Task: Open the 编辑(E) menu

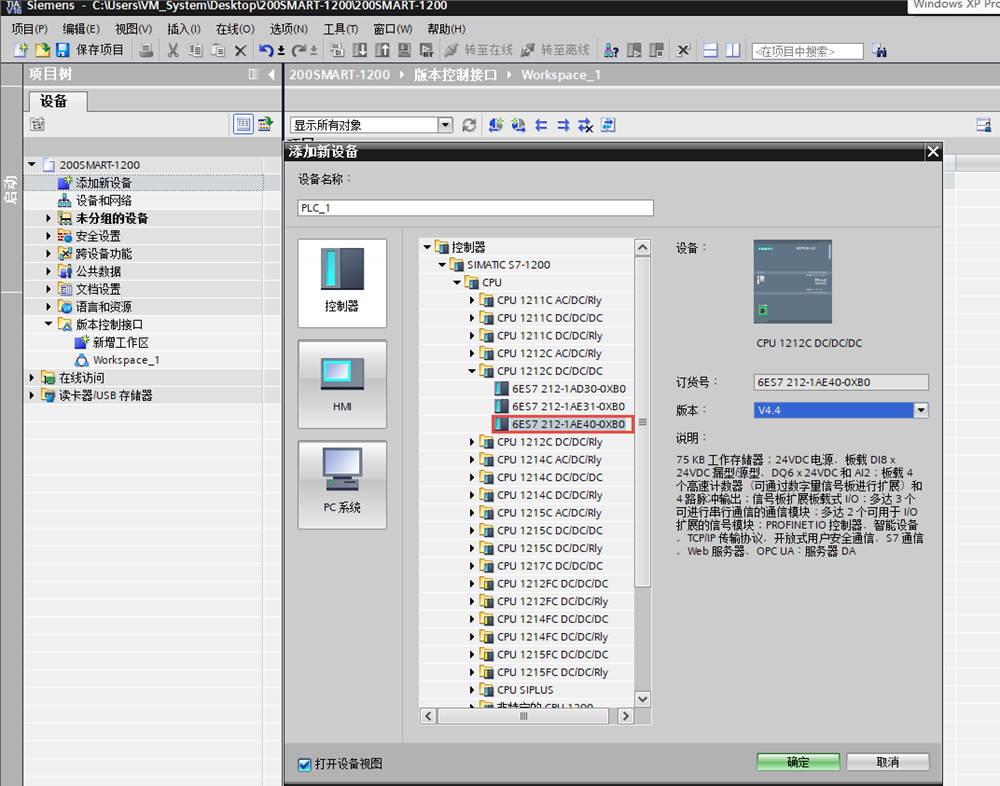Action: tap(81, 29)
